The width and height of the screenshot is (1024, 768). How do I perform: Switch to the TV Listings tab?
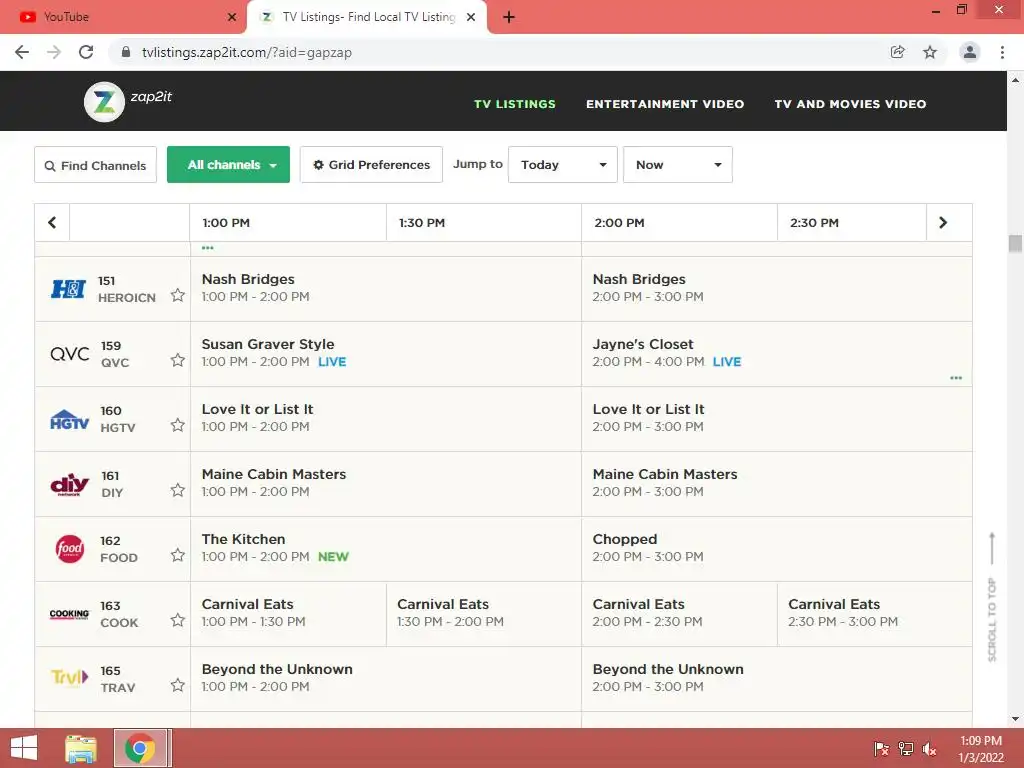click(367, 17)
